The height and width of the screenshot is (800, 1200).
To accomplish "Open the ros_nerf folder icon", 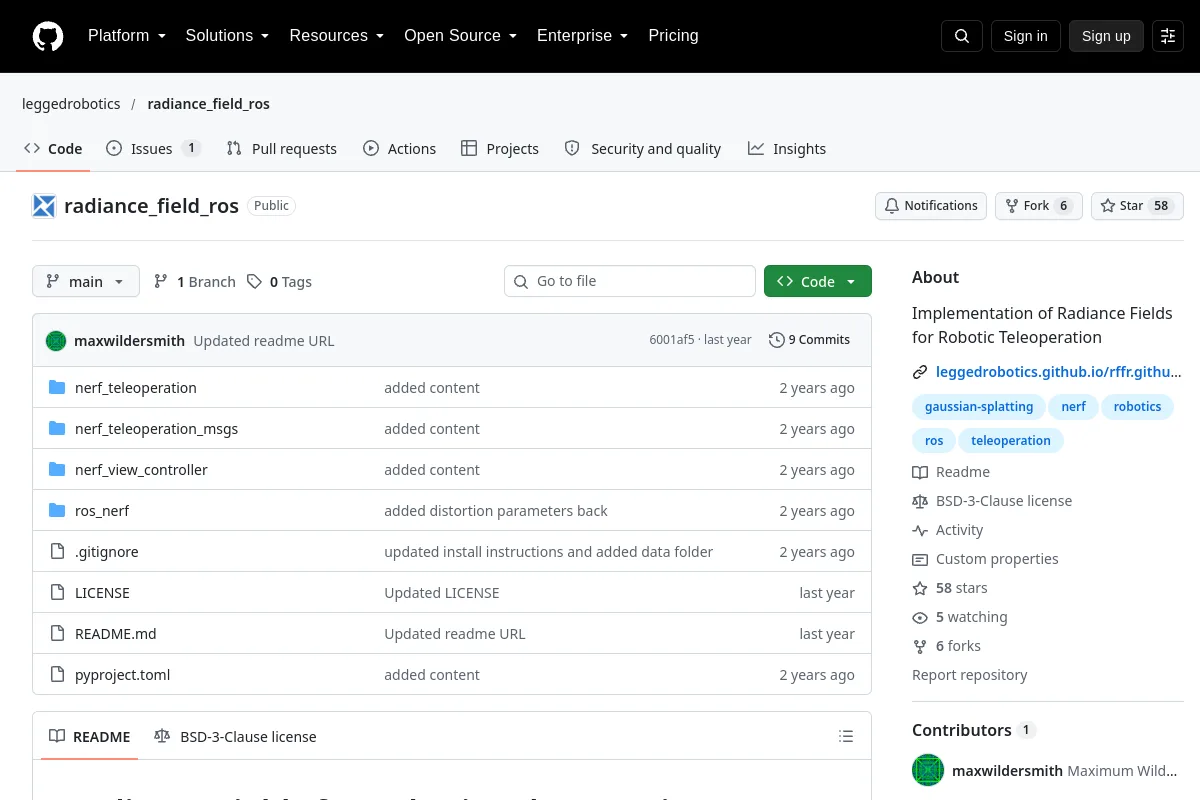I will click(57, 510).
